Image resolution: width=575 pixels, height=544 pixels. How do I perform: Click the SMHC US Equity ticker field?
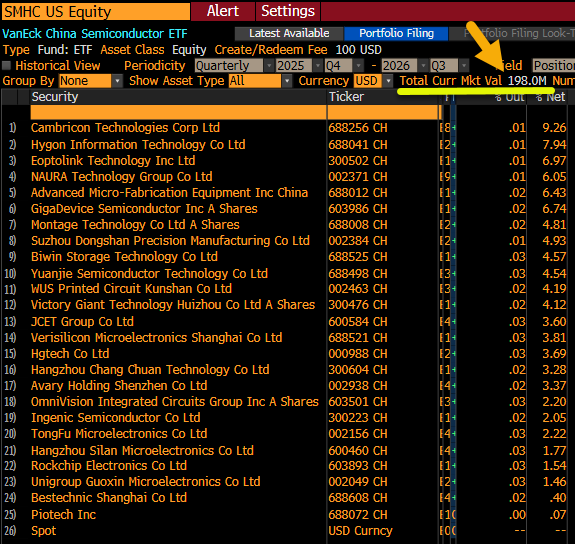coord(96,12)
